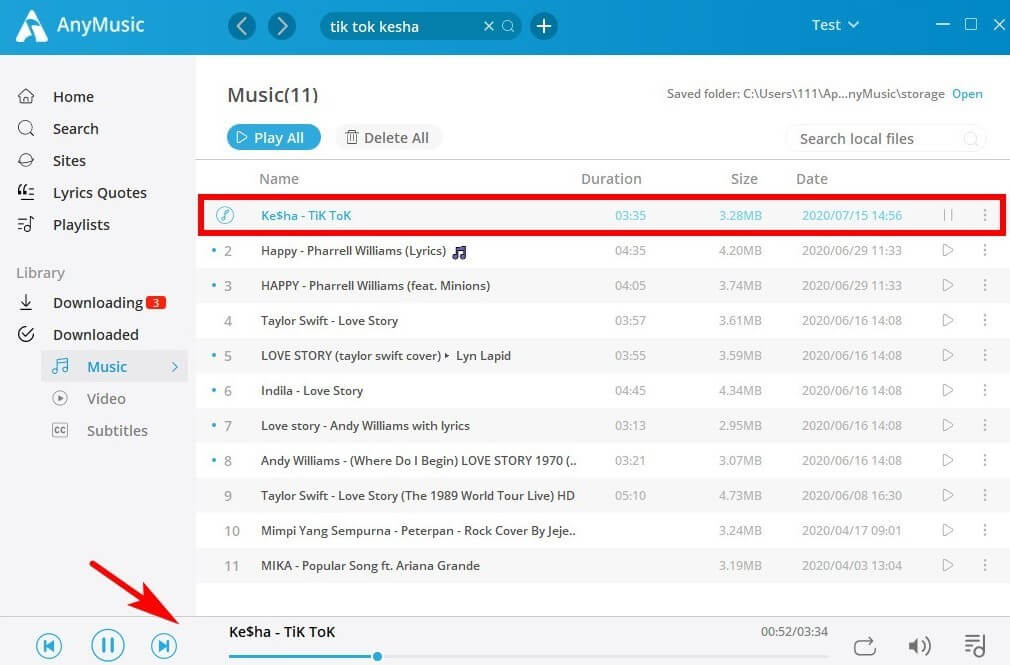Add a new tab with plus button

(544, 26)
